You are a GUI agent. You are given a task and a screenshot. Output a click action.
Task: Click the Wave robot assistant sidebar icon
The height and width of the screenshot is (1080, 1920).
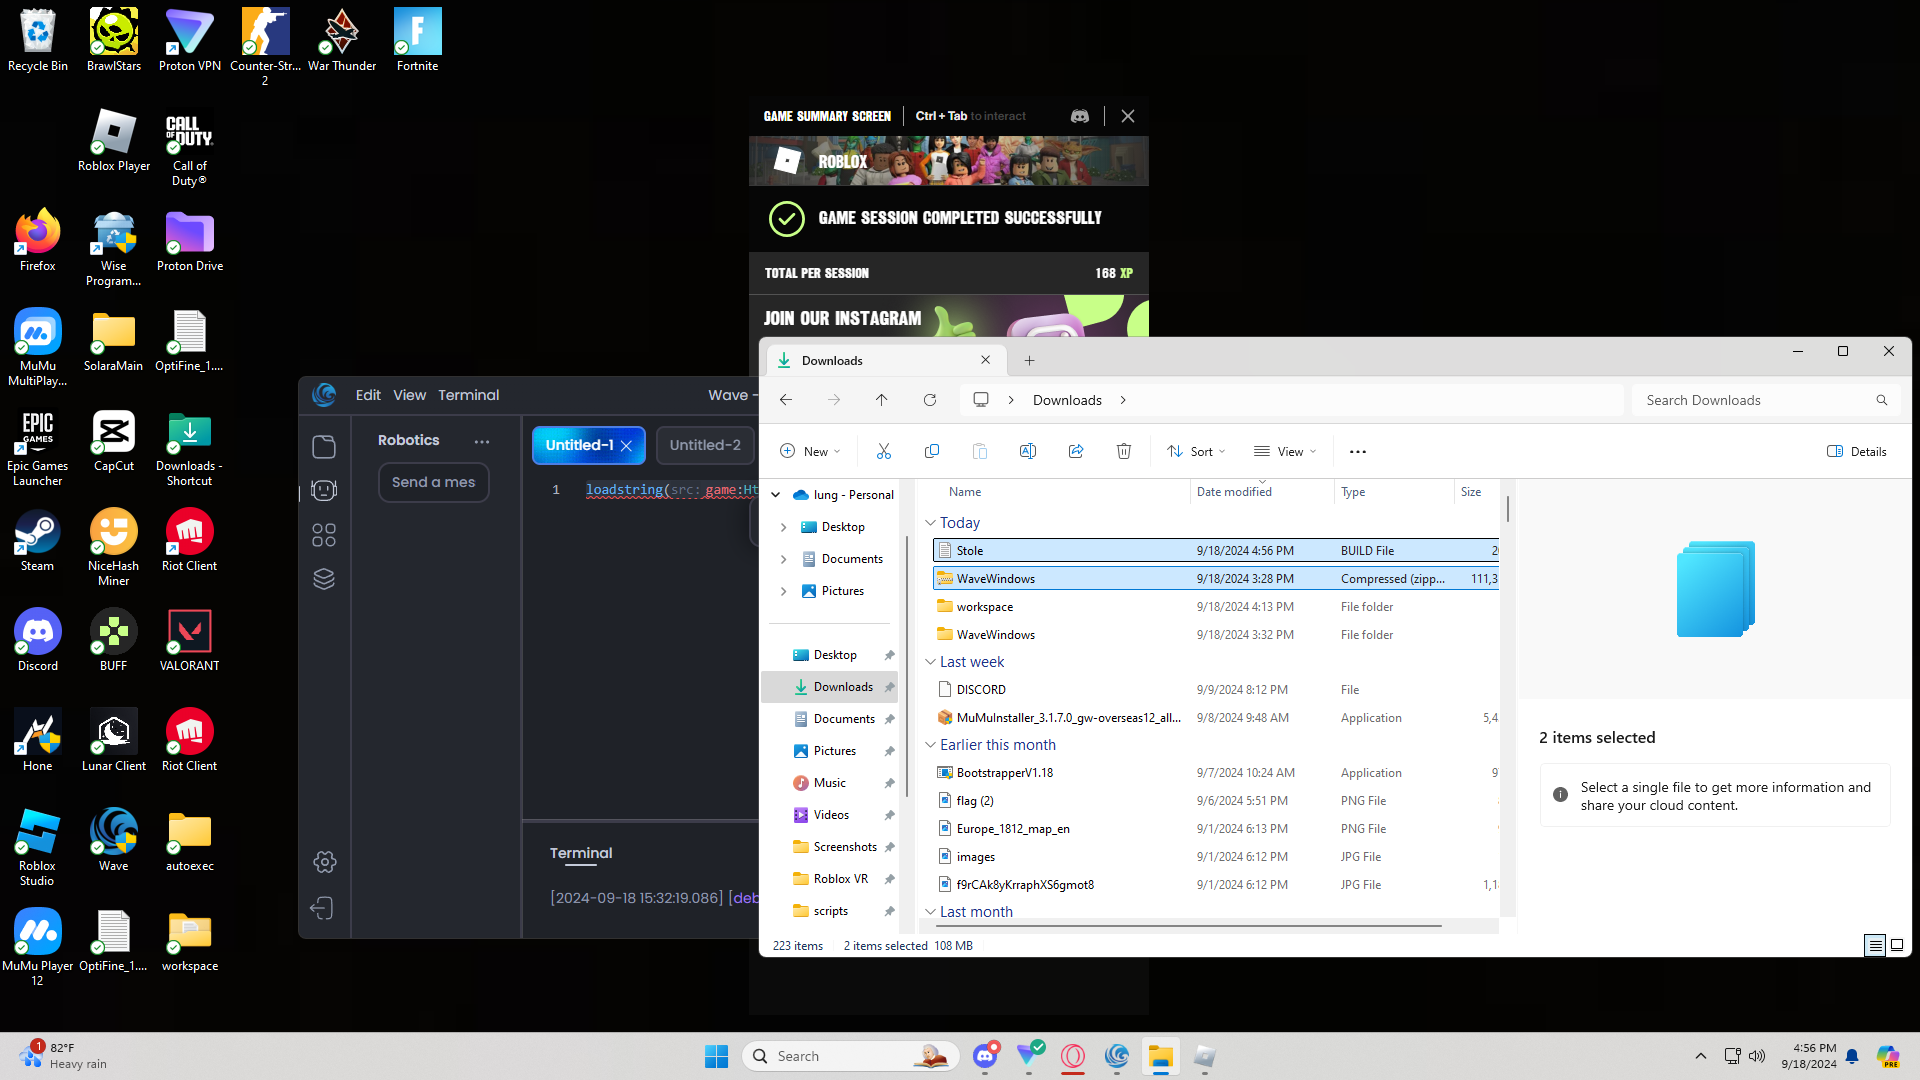[324, 490]
